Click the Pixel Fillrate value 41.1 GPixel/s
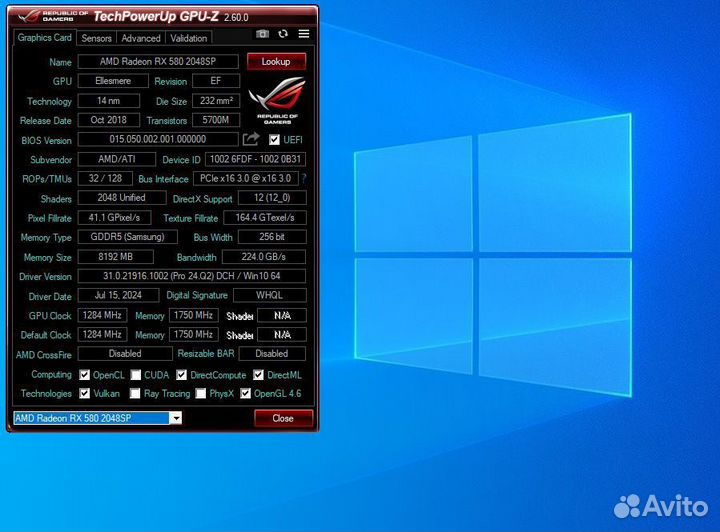 tap(114, 217)
